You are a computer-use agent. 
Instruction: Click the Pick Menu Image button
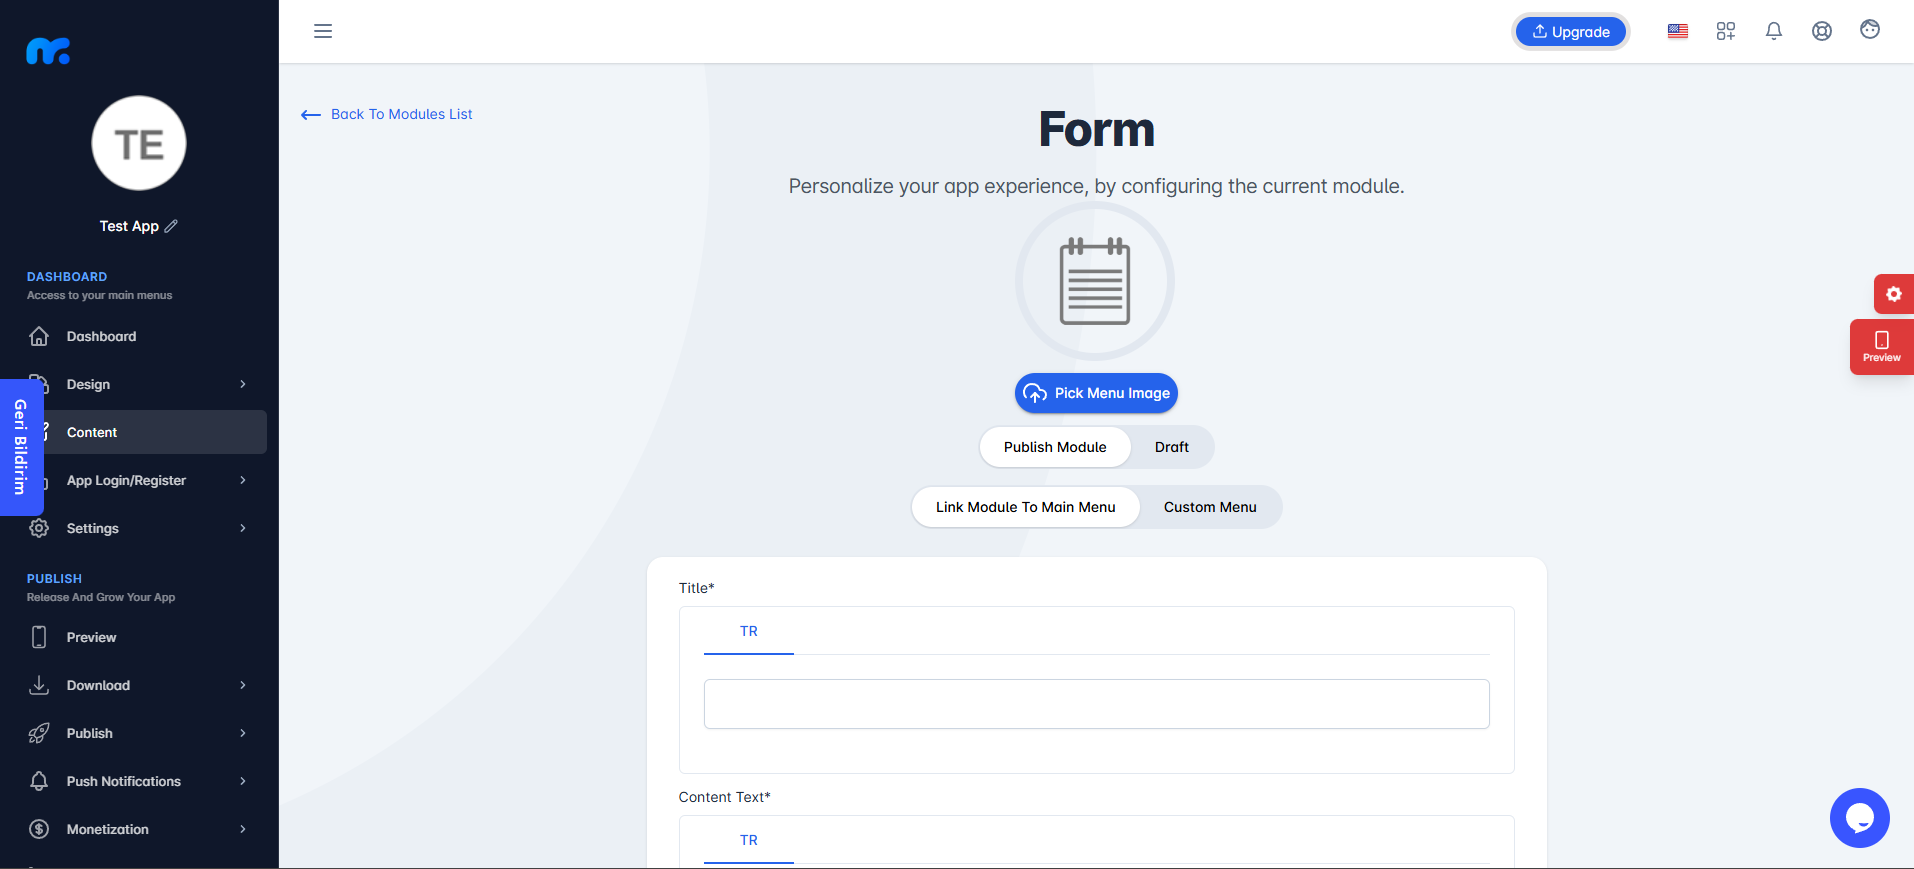tap(1096, 393)
